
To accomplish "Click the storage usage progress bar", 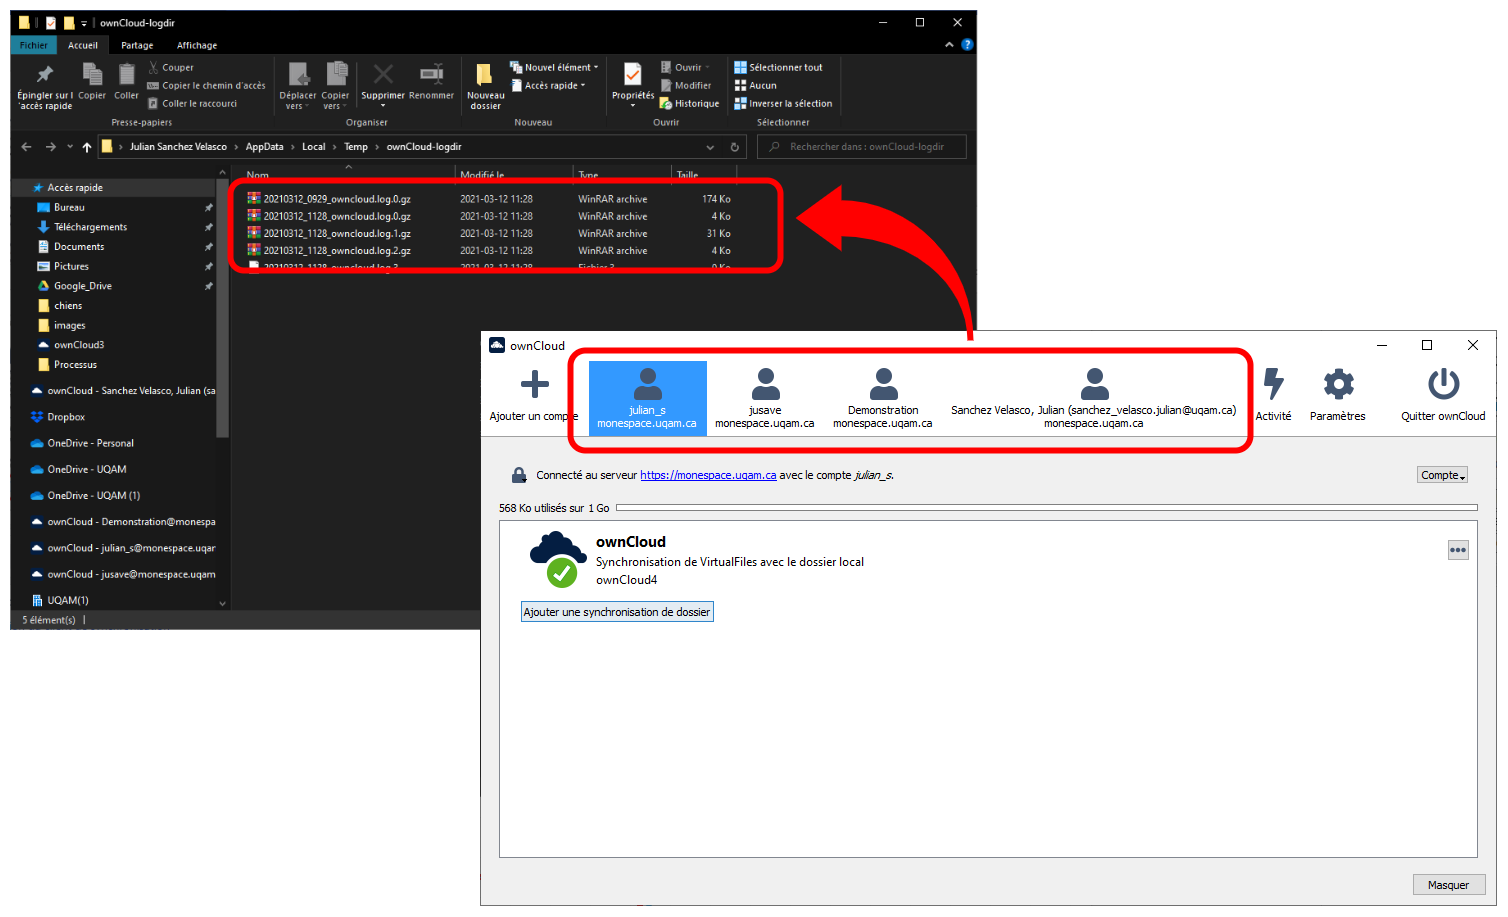I will coord(1046,508).
